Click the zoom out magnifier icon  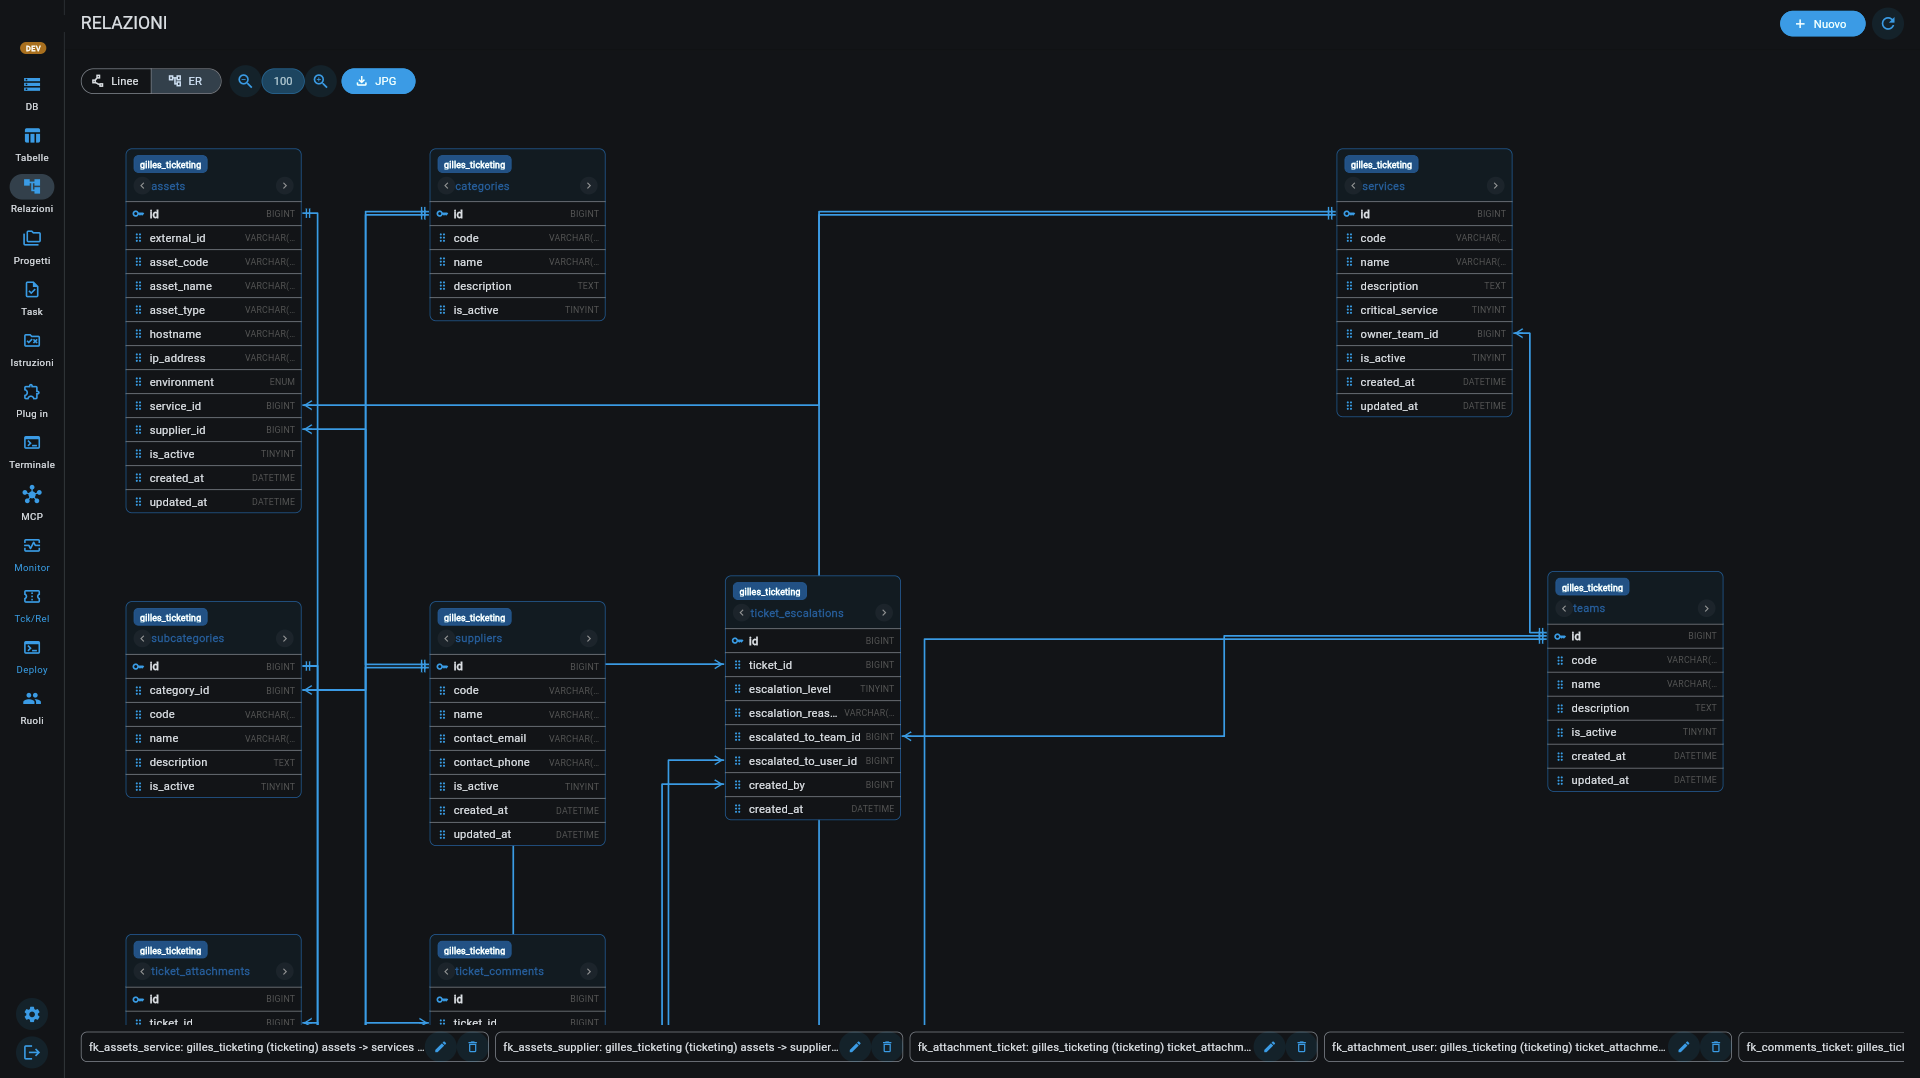[245, 81]
